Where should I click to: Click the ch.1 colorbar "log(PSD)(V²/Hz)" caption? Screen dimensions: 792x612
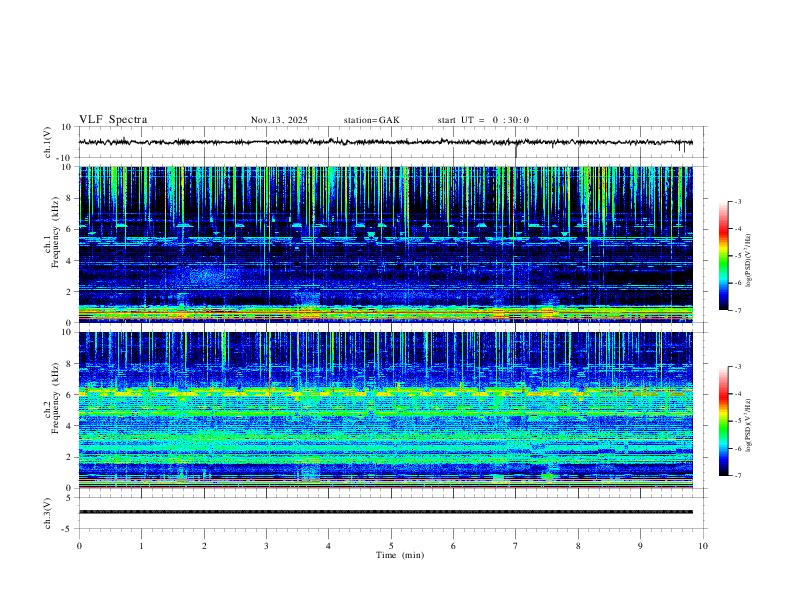749,260
